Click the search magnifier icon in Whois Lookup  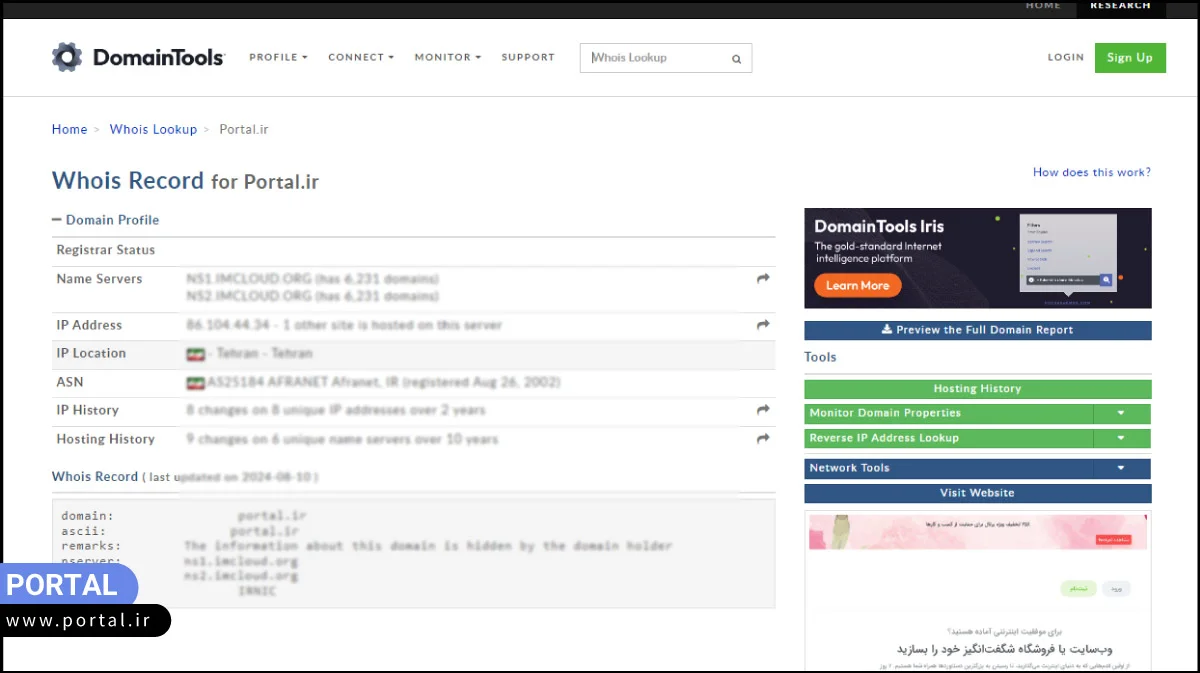tap(736, 59)
